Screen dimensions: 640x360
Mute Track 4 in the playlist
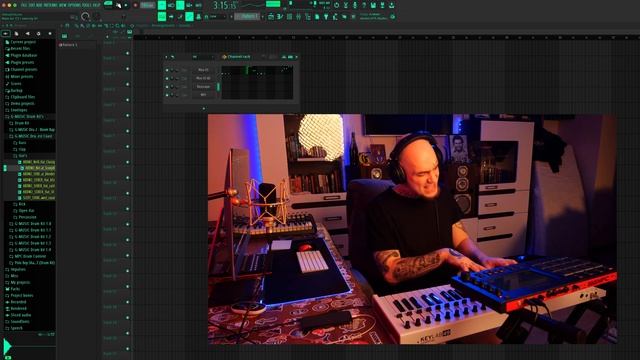coord(127,100)
